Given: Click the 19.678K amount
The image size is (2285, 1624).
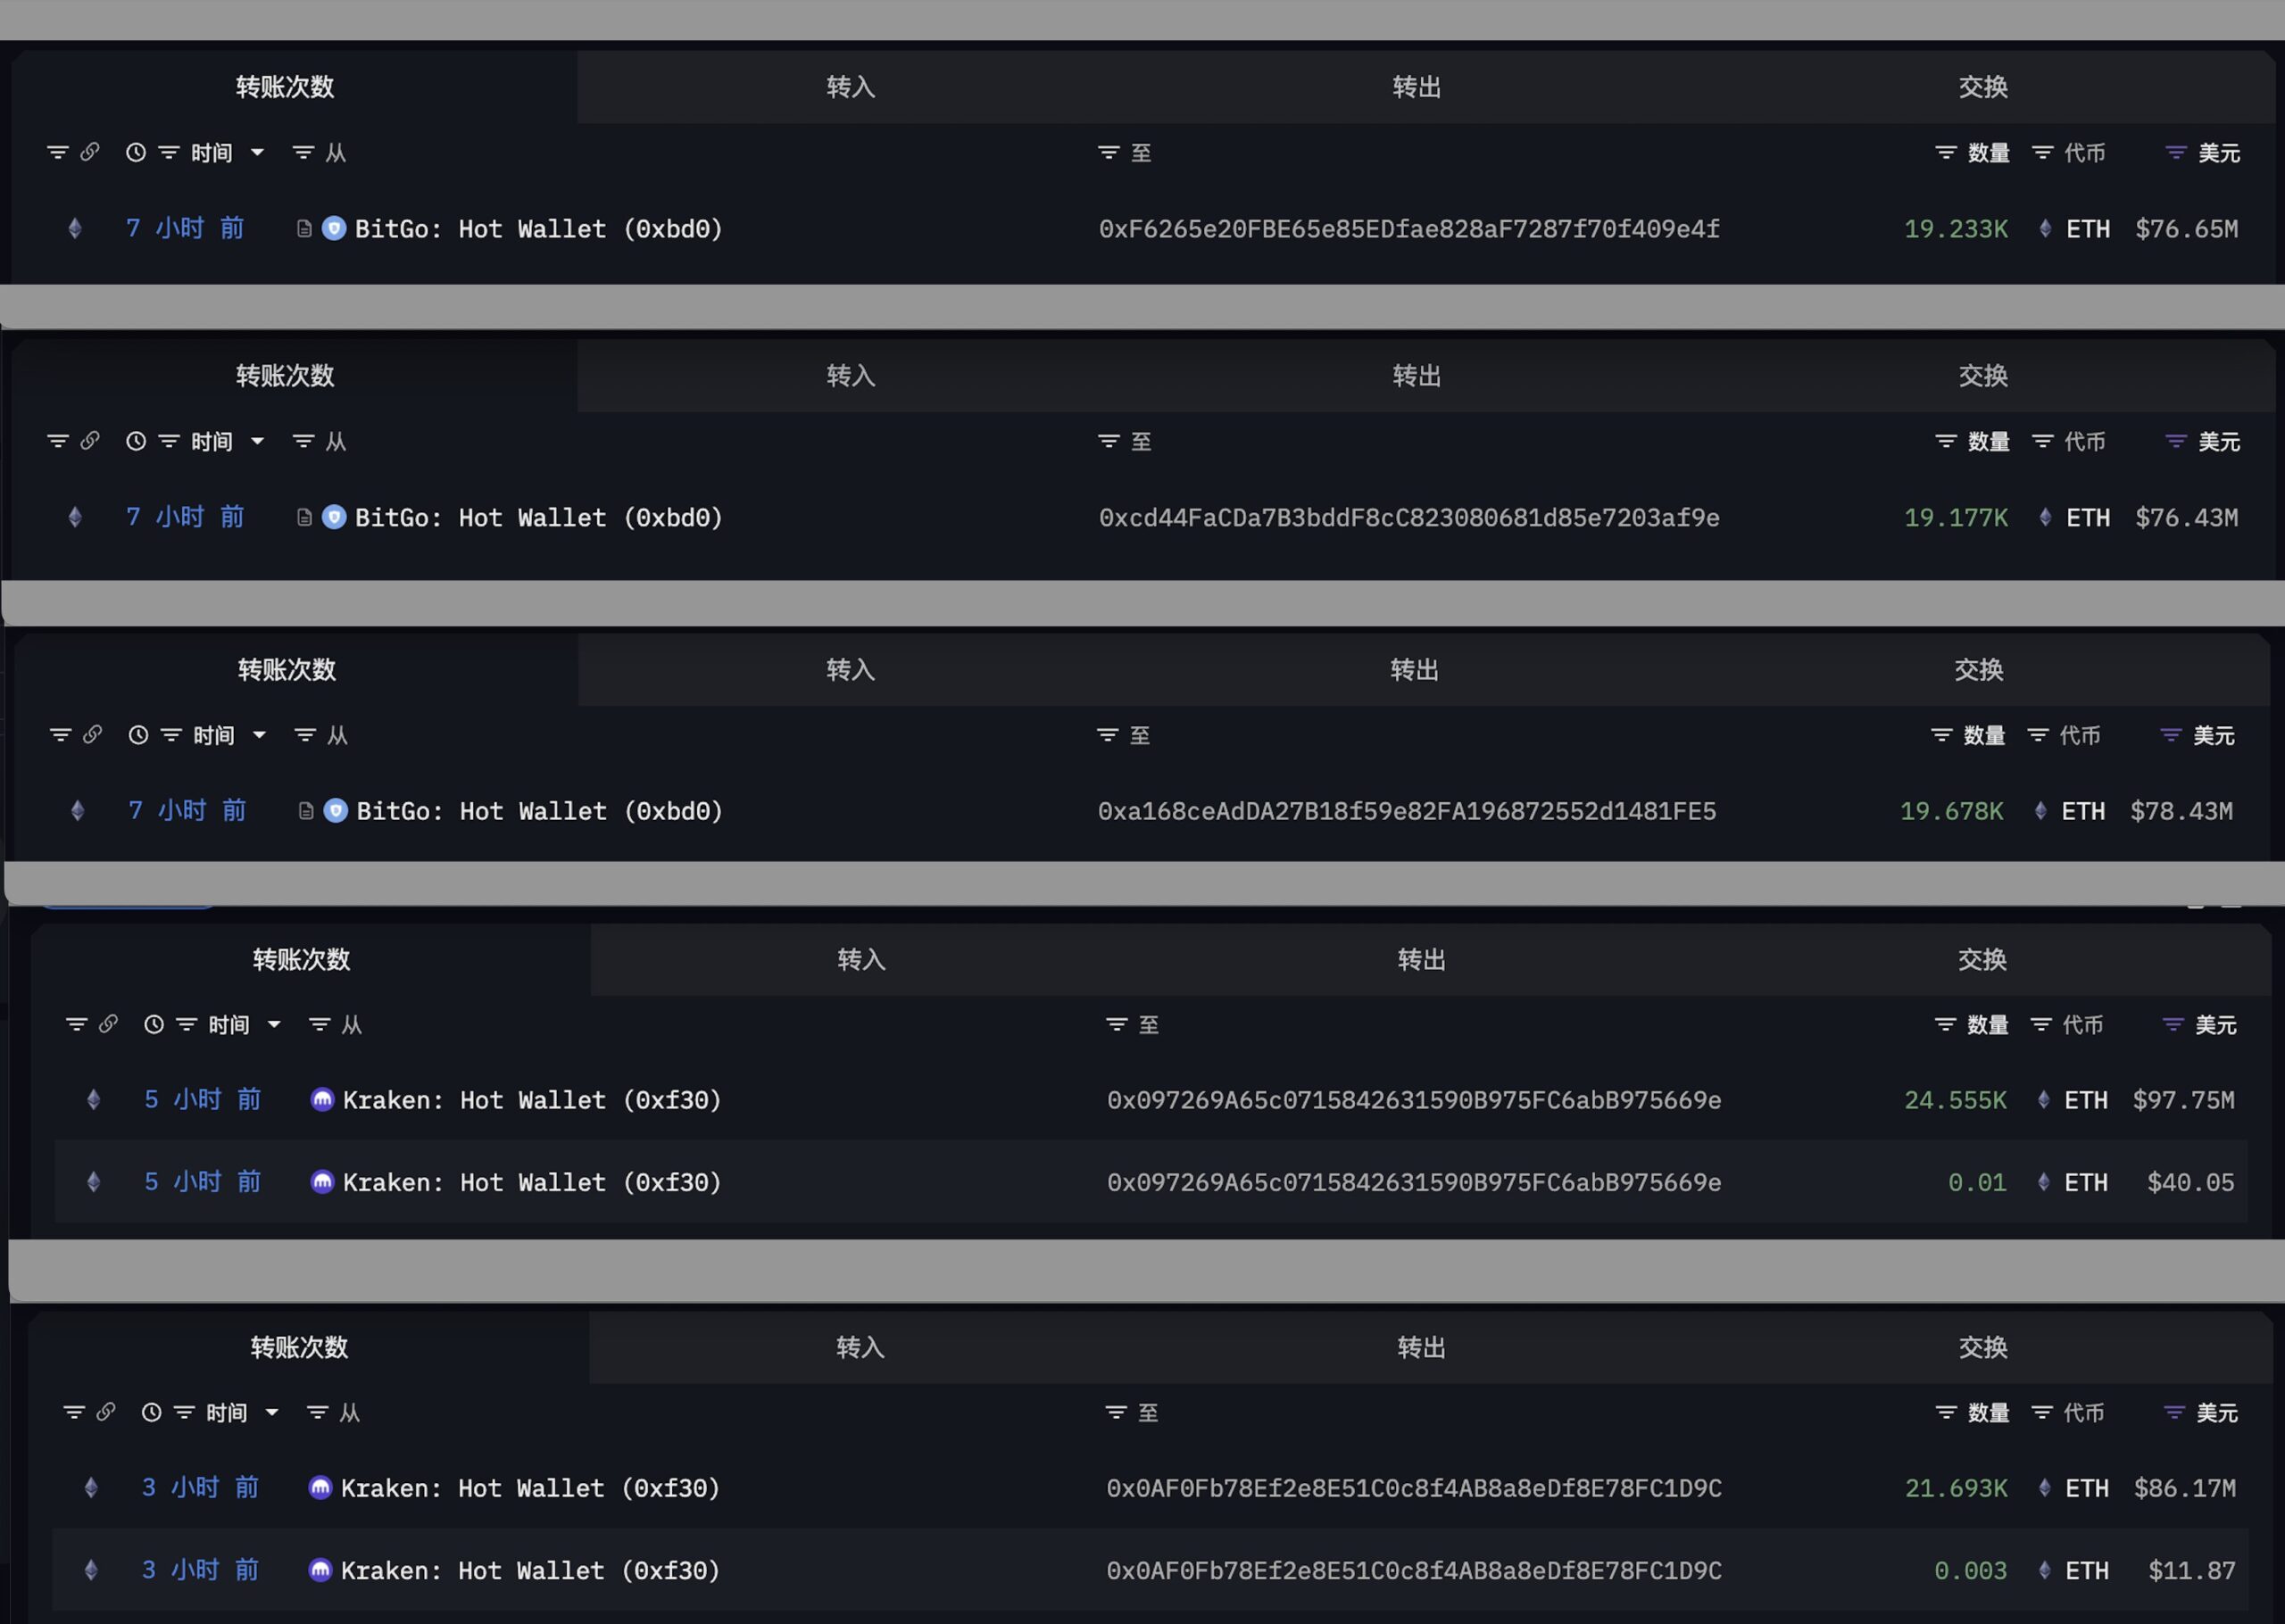Looking at the screenshot, I should pyautogui.click(x=1951, y=811).
